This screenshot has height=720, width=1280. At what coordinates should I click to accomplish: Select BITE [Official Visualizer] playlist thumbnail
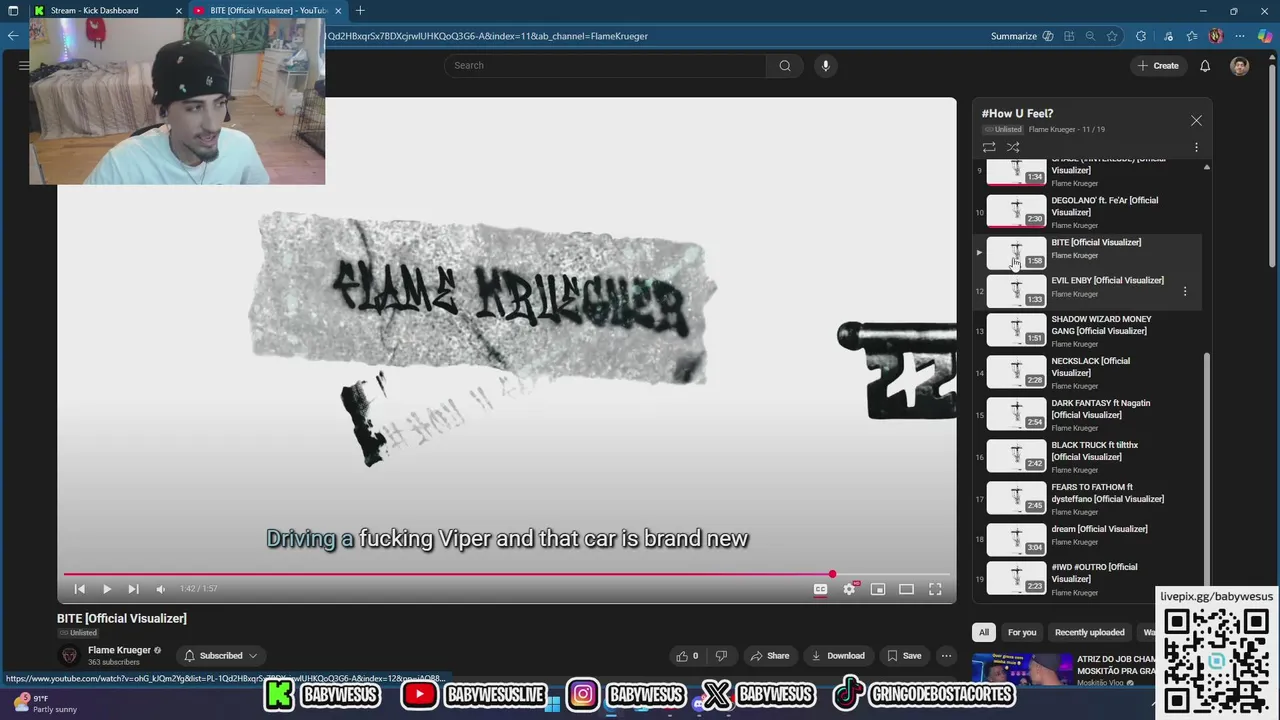(1016, 253)
